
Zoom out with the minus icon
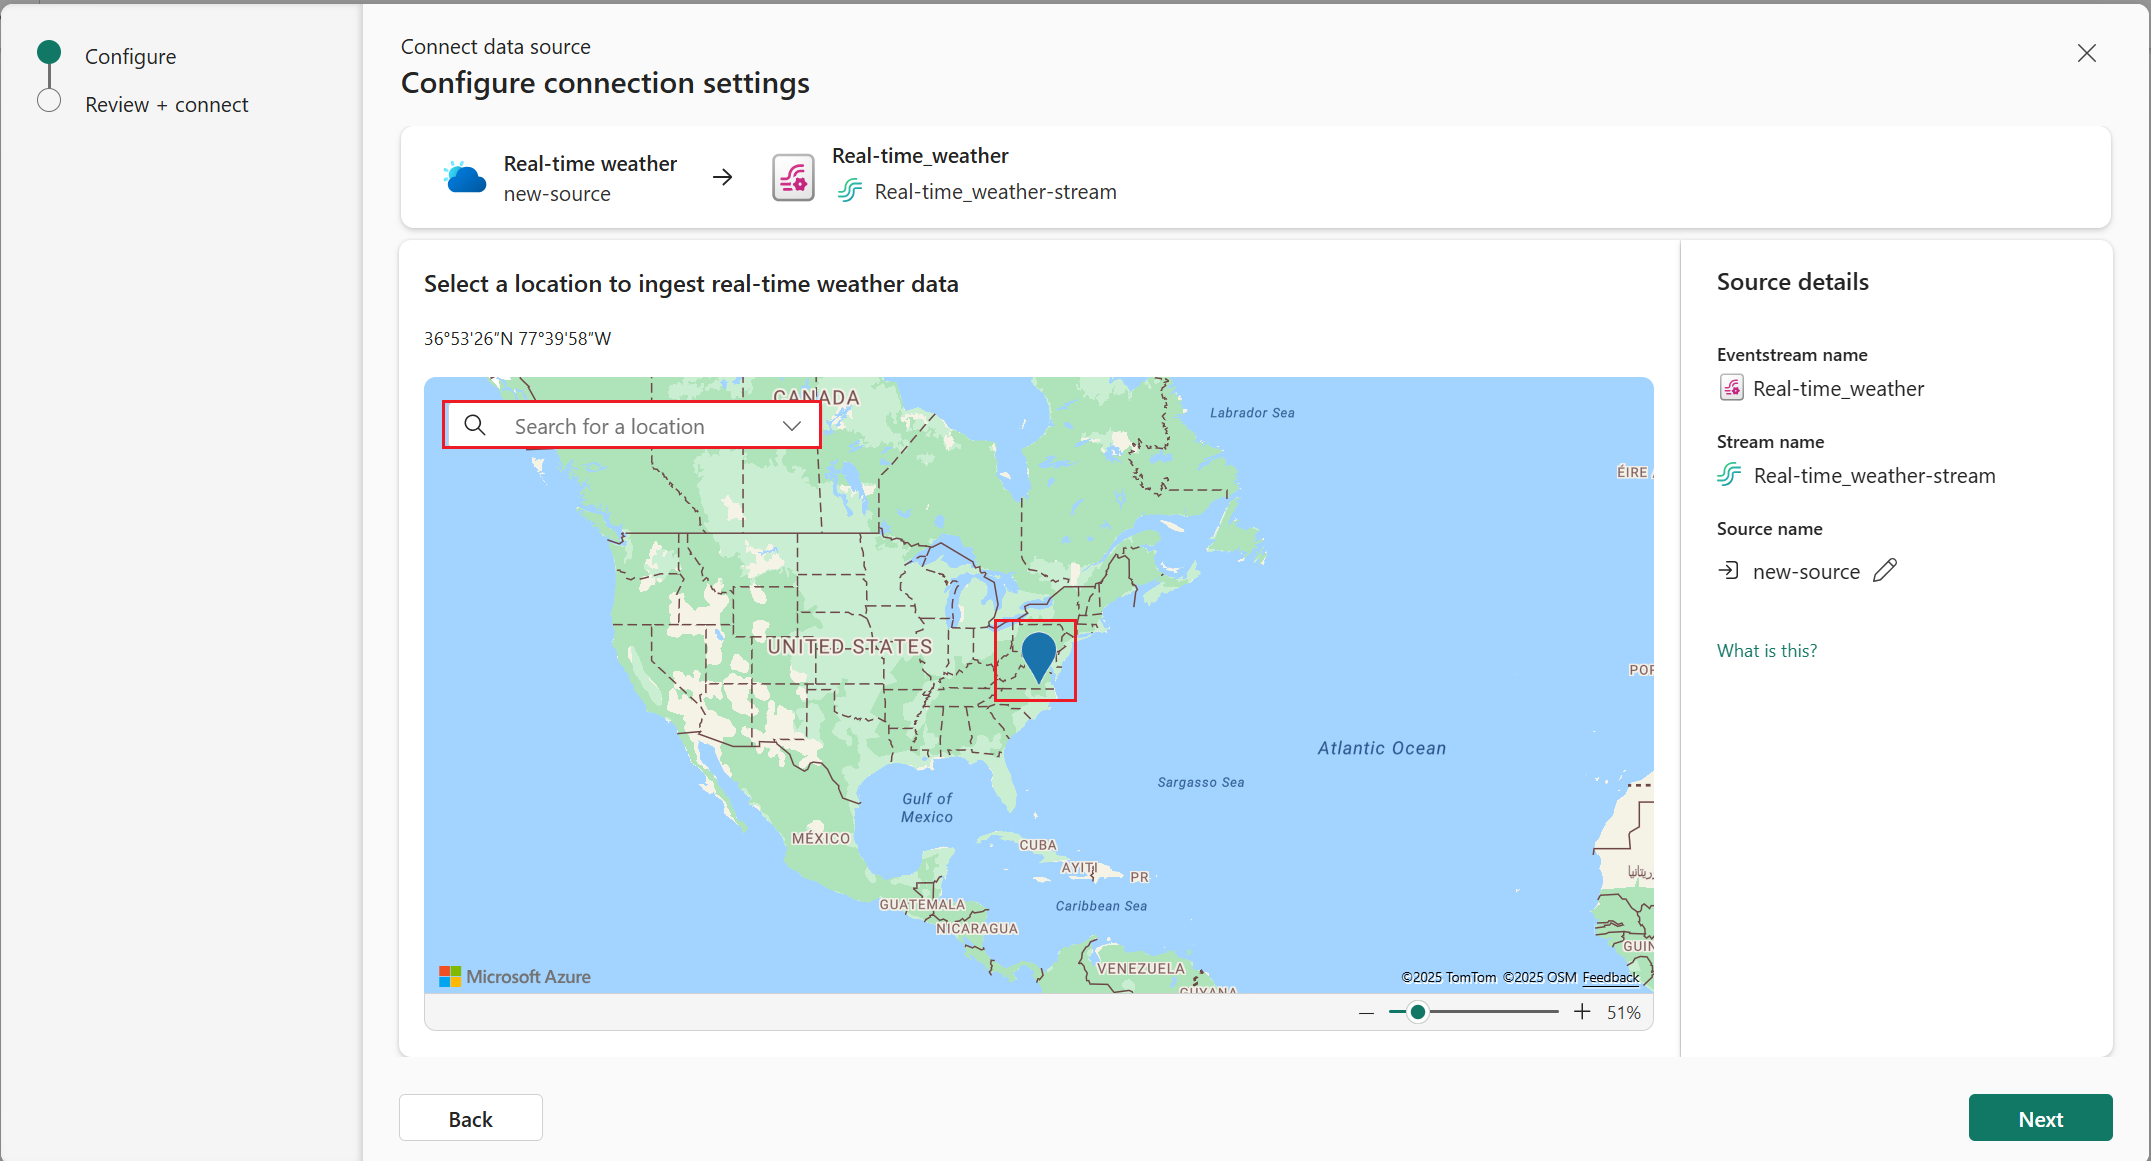pyautogui.click(x=1366, y=1012)
